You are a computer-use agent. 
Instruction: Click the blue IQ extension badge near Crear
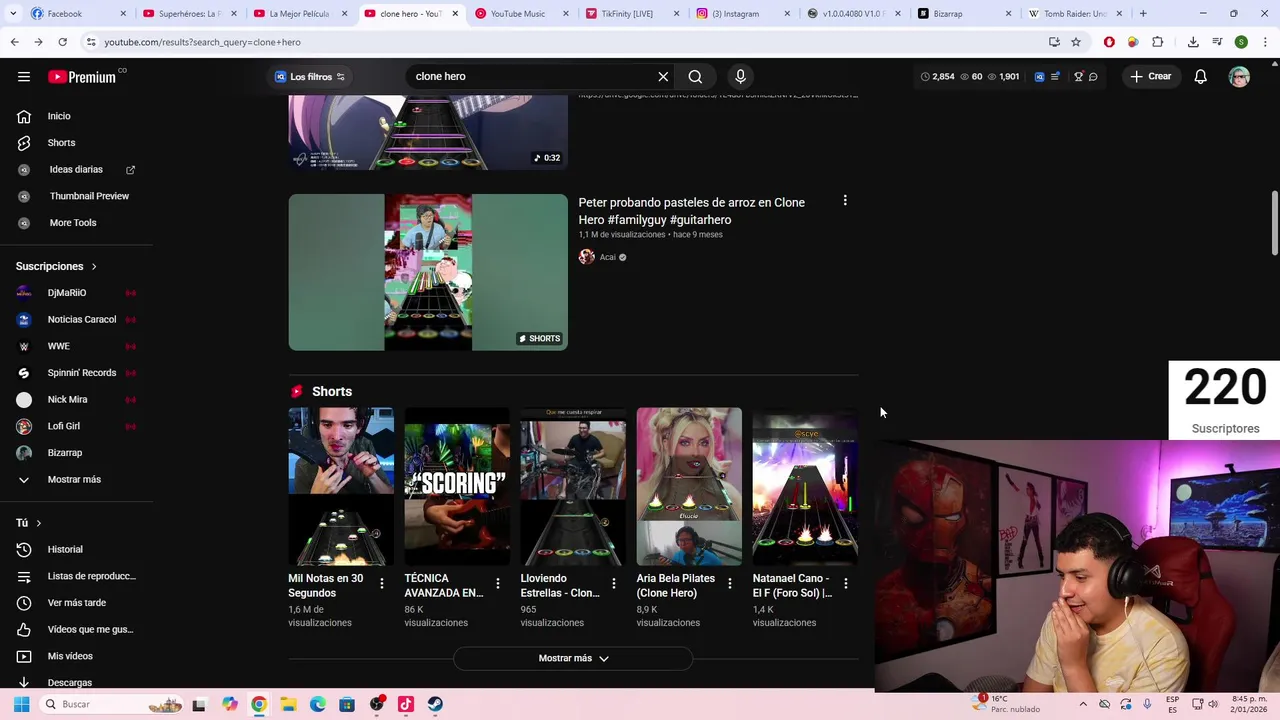pyautogui.click(x=1039, y=76)
